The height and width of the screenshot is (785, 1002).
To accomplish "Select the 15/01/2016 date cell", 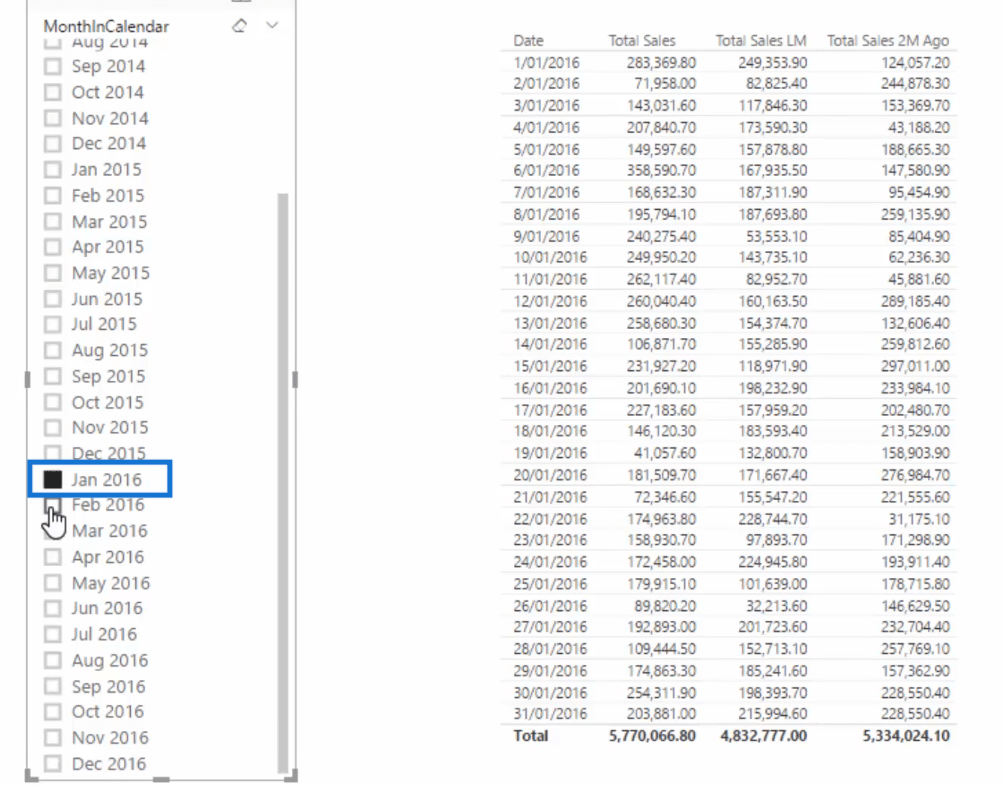I will (550, 366).
